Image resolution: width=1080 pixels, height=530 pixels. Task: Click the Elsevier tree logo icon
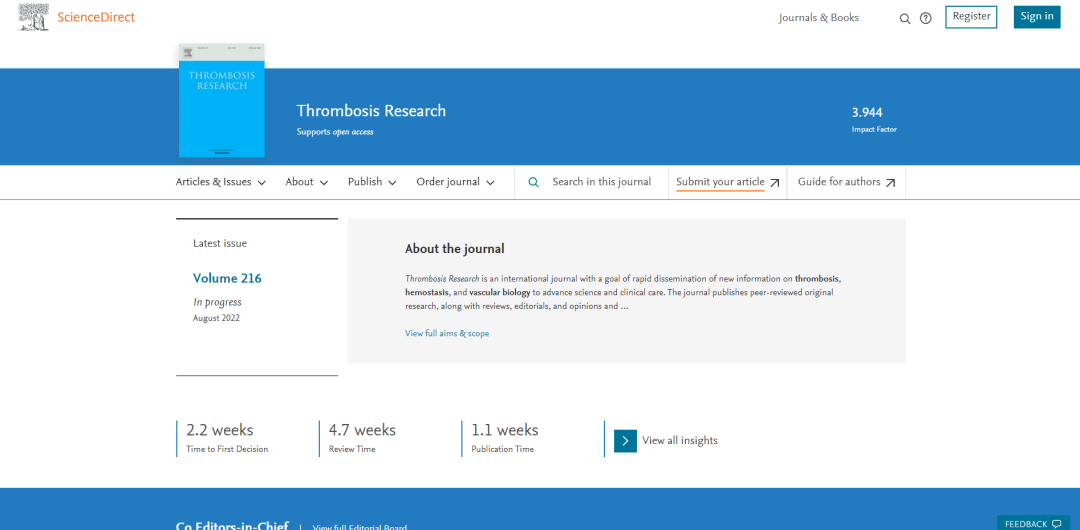(34, 17)
